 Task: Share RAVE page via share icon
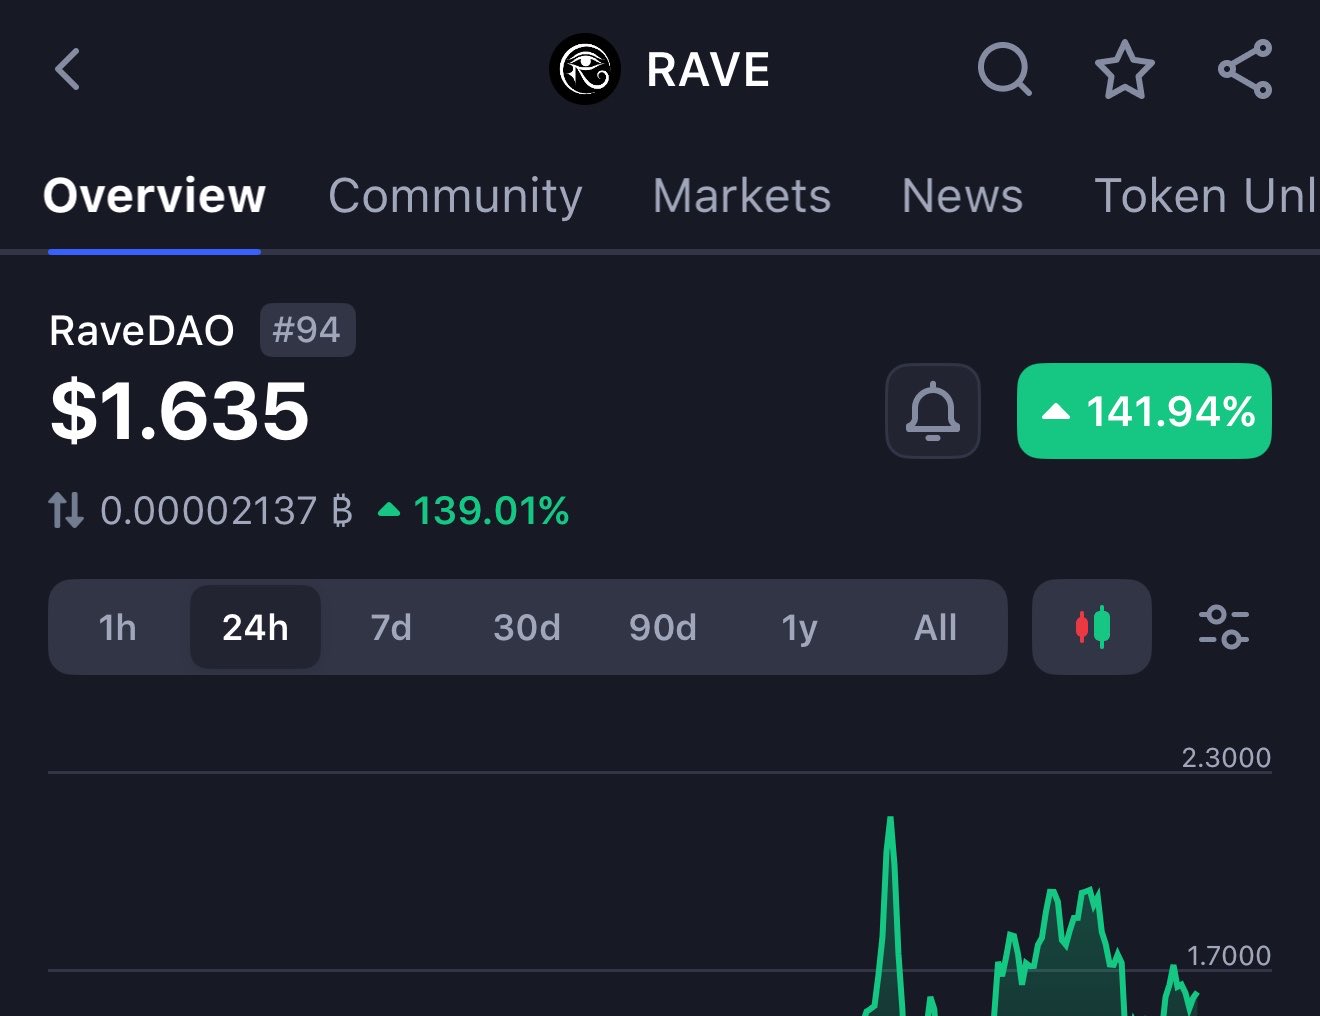1245,69
